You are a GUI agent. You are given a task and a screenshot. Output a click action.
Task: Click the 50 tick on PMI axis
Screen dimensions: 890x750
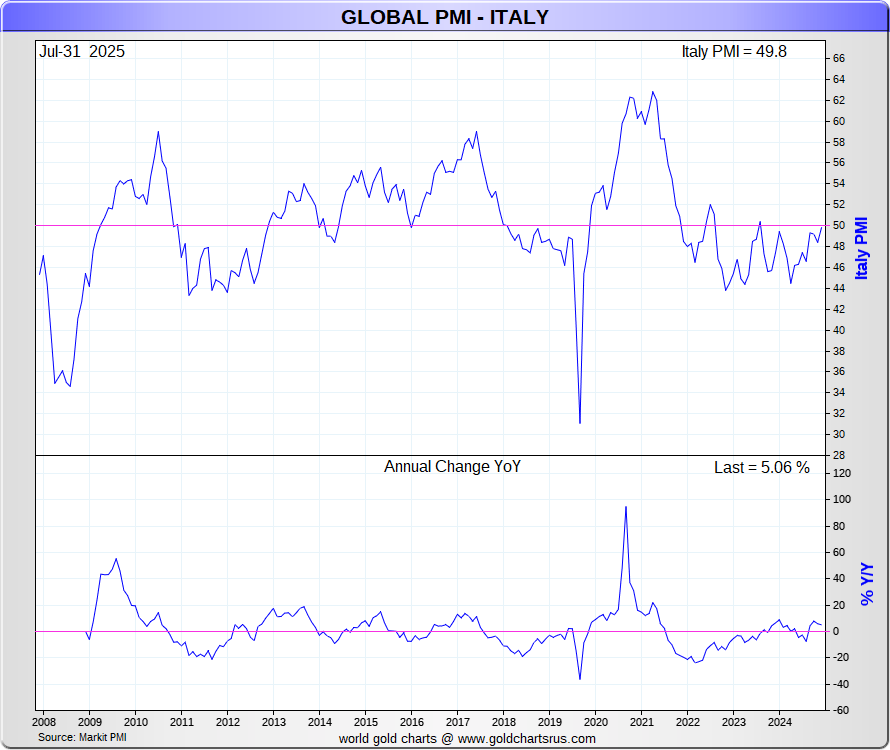(839, 225)
